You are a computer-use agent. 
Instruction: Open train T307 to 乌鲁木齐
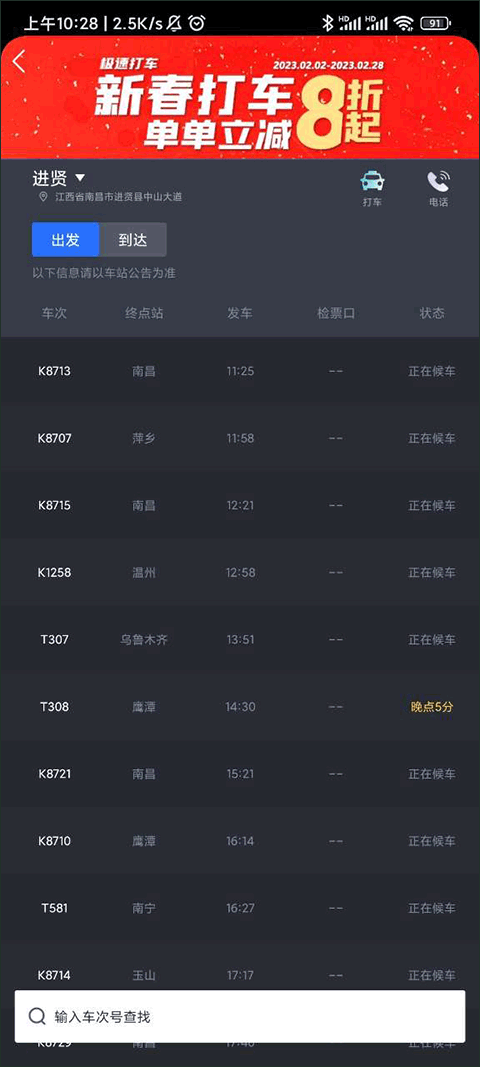[x=240, y=640]
